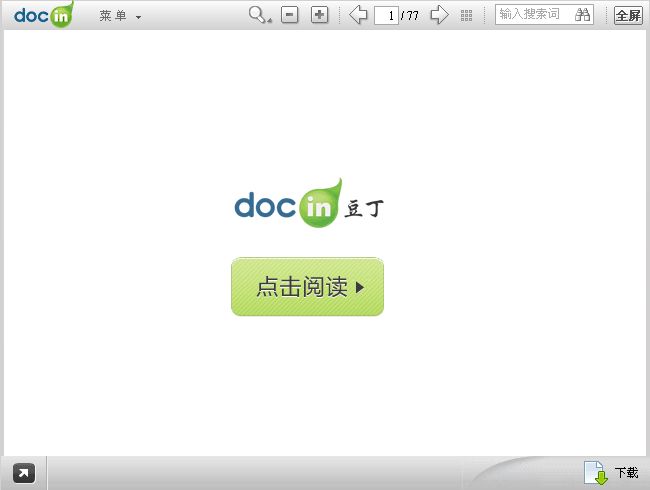Zoom out with the minus button
This screenshot has width=650, height=490.
pyautogui.click(x=290, y=15)
